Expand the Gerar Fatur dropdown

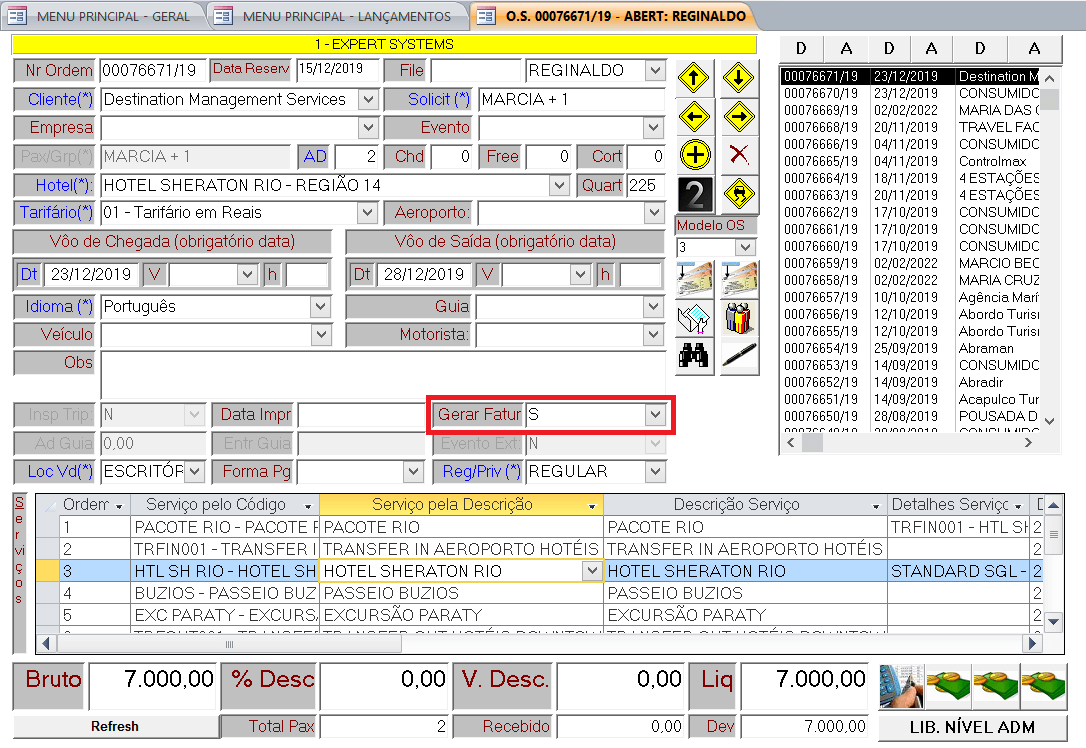(x=655, y=414)
